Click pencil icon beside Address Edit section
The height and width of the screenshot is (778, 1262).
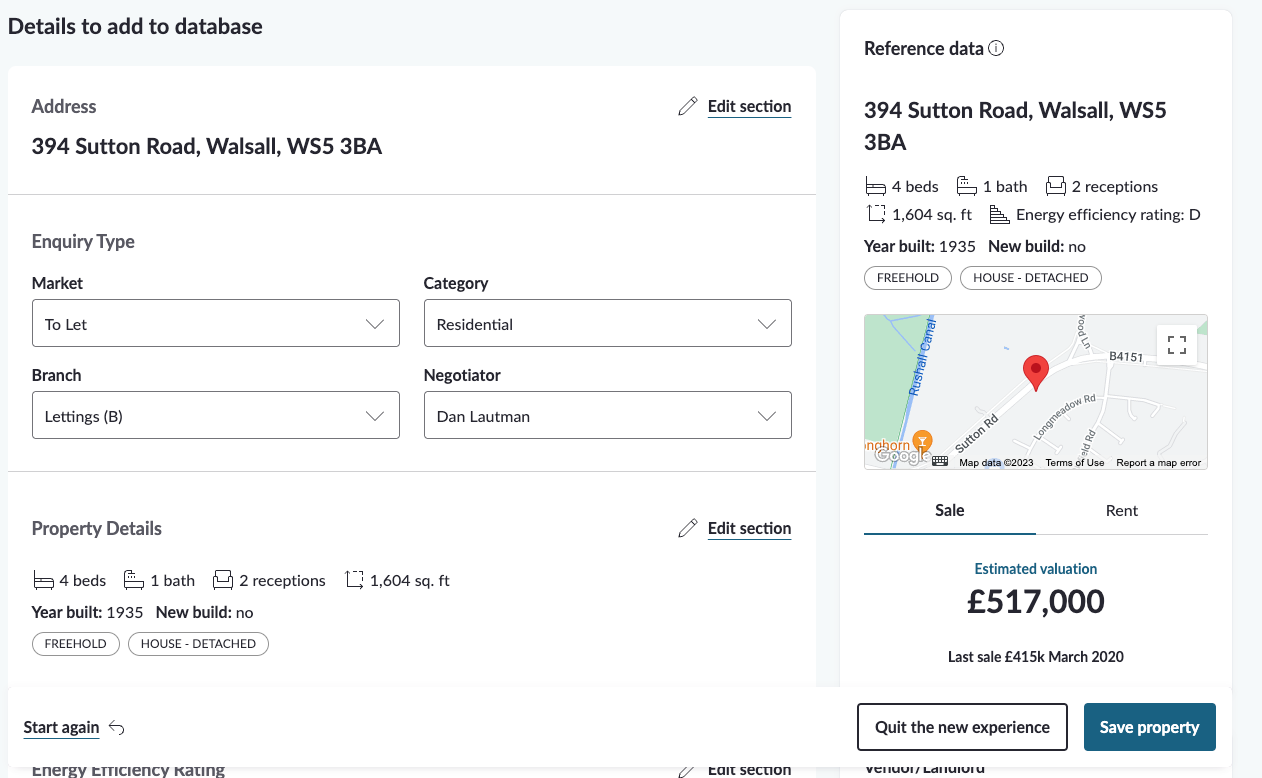click(687, 107)
